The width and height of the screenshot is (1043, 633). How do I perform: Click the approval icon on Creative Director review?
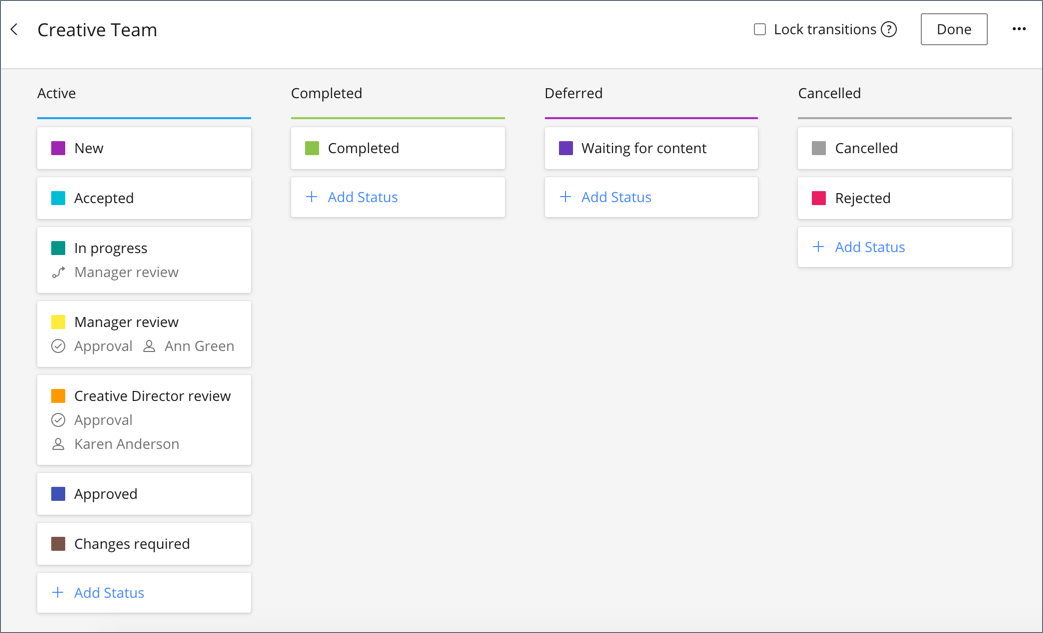click(x=59, y=420)
